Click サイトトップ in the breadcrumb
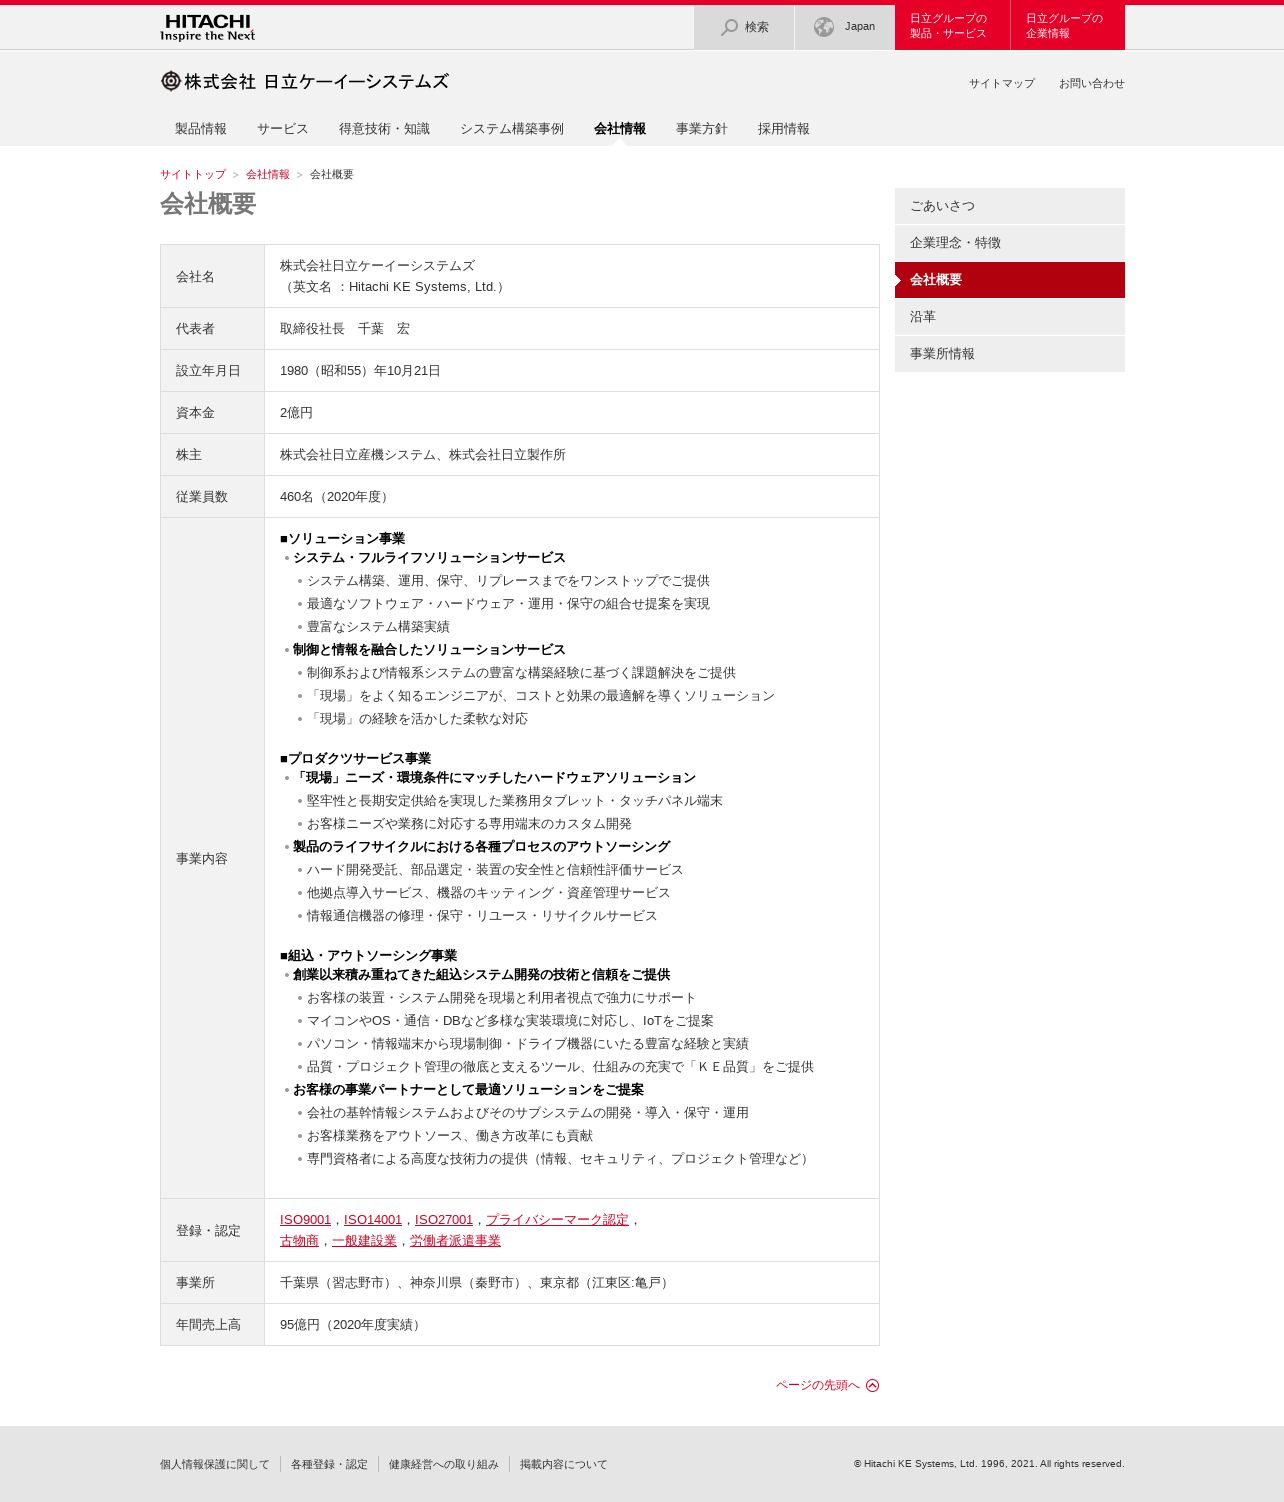The image size is (1284, 1502). tap(193, 174)
